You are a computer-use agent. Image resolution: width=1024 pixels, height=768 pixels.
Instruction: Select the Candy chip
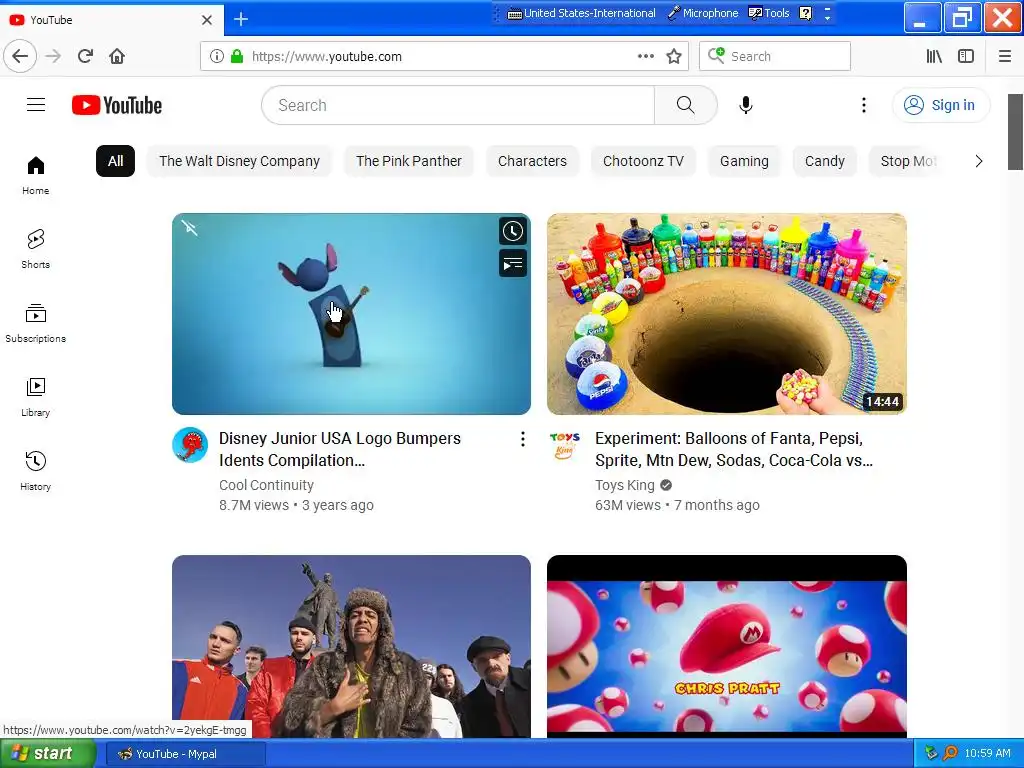pos(824,161)
